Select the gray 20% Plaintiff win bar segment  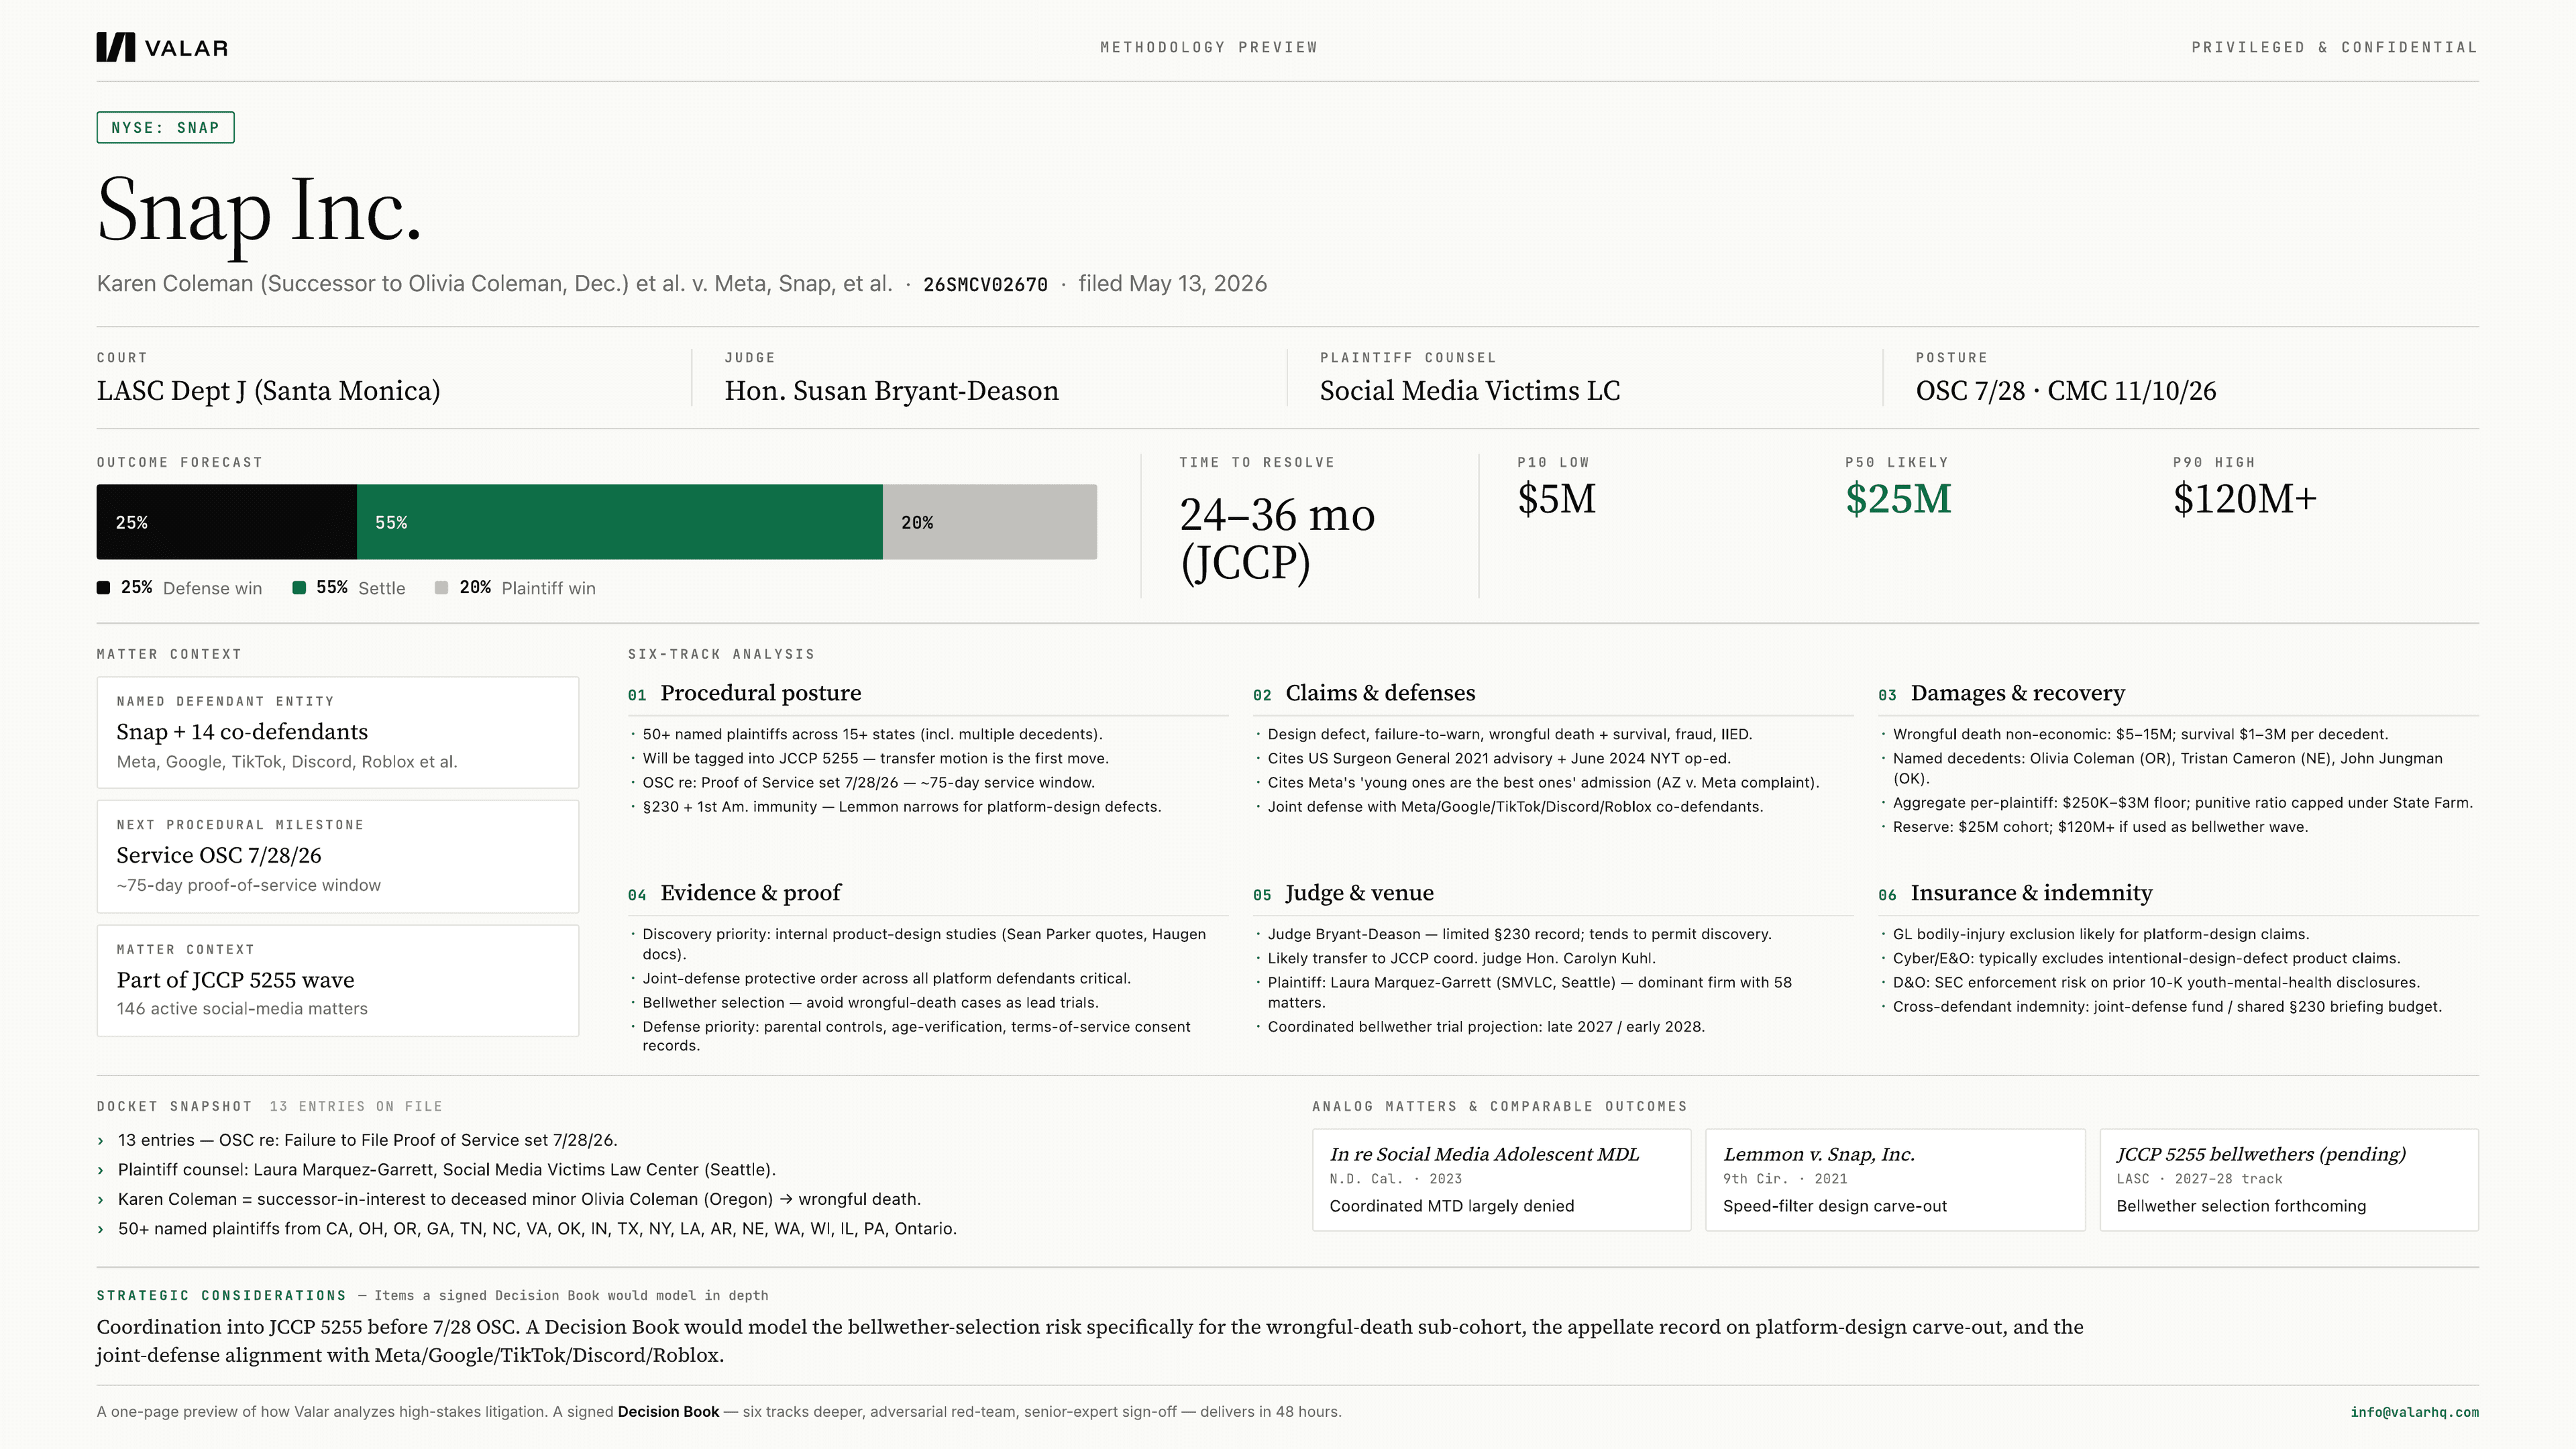coord(990,522)
